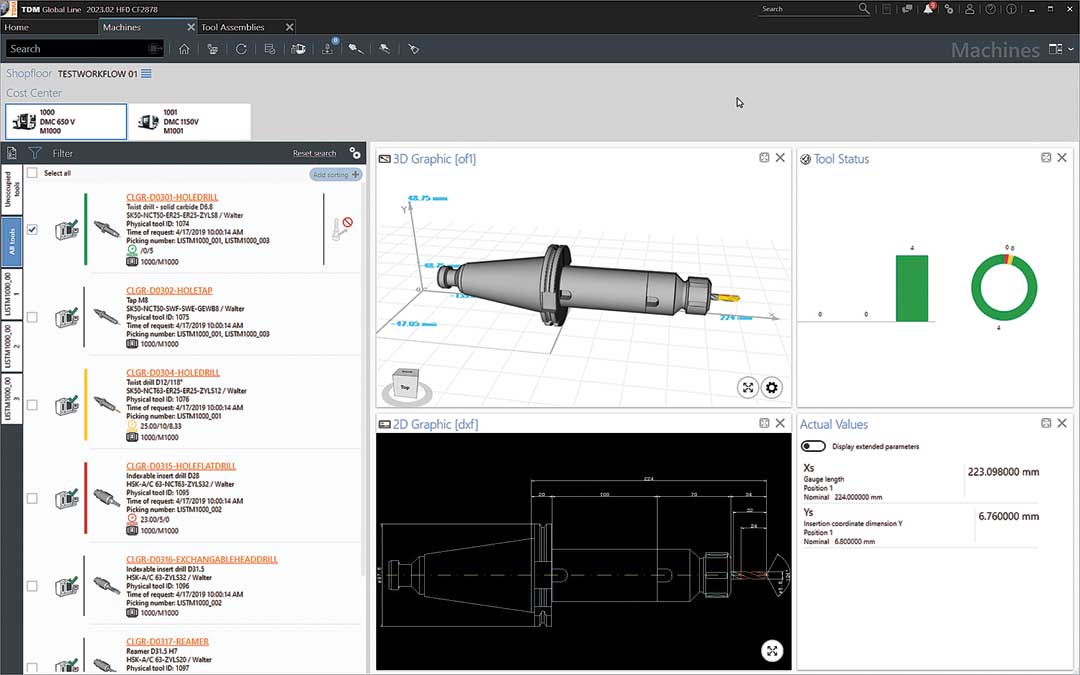This screenshot has width=1080, height=675.
Task: Select the LISTM1000_00 3 side tab
Action: [12, 399]
